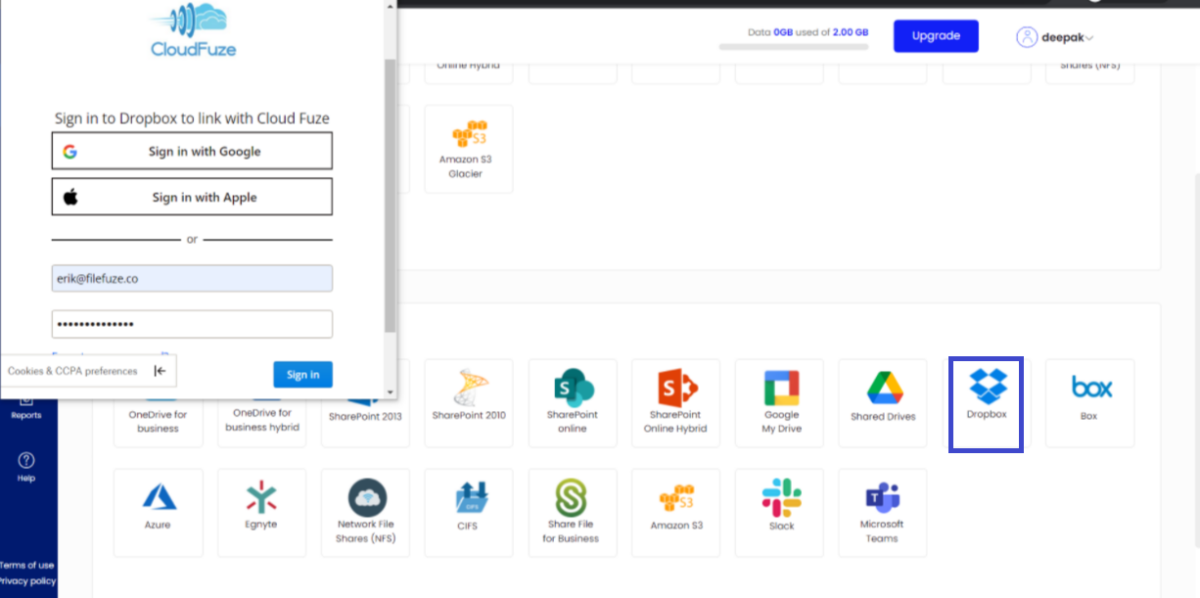The height and width of the screenshot is (598, 1200).
Task: Click the Sign in button
Action: click(302, 373)
